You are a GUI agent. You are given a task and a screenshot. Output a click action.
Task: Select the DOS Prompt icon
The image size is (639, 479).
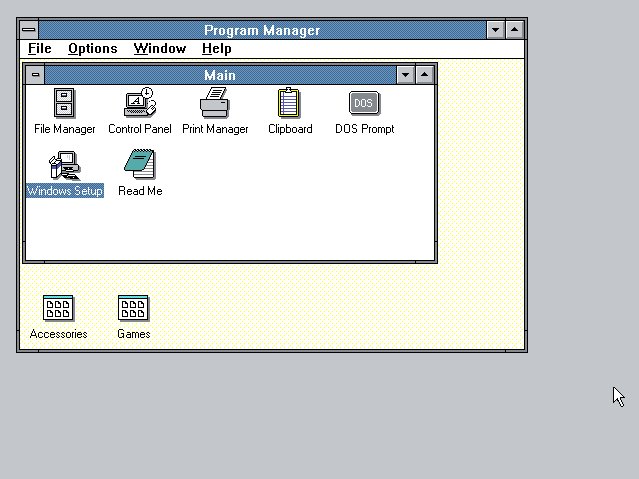(364, 103)
